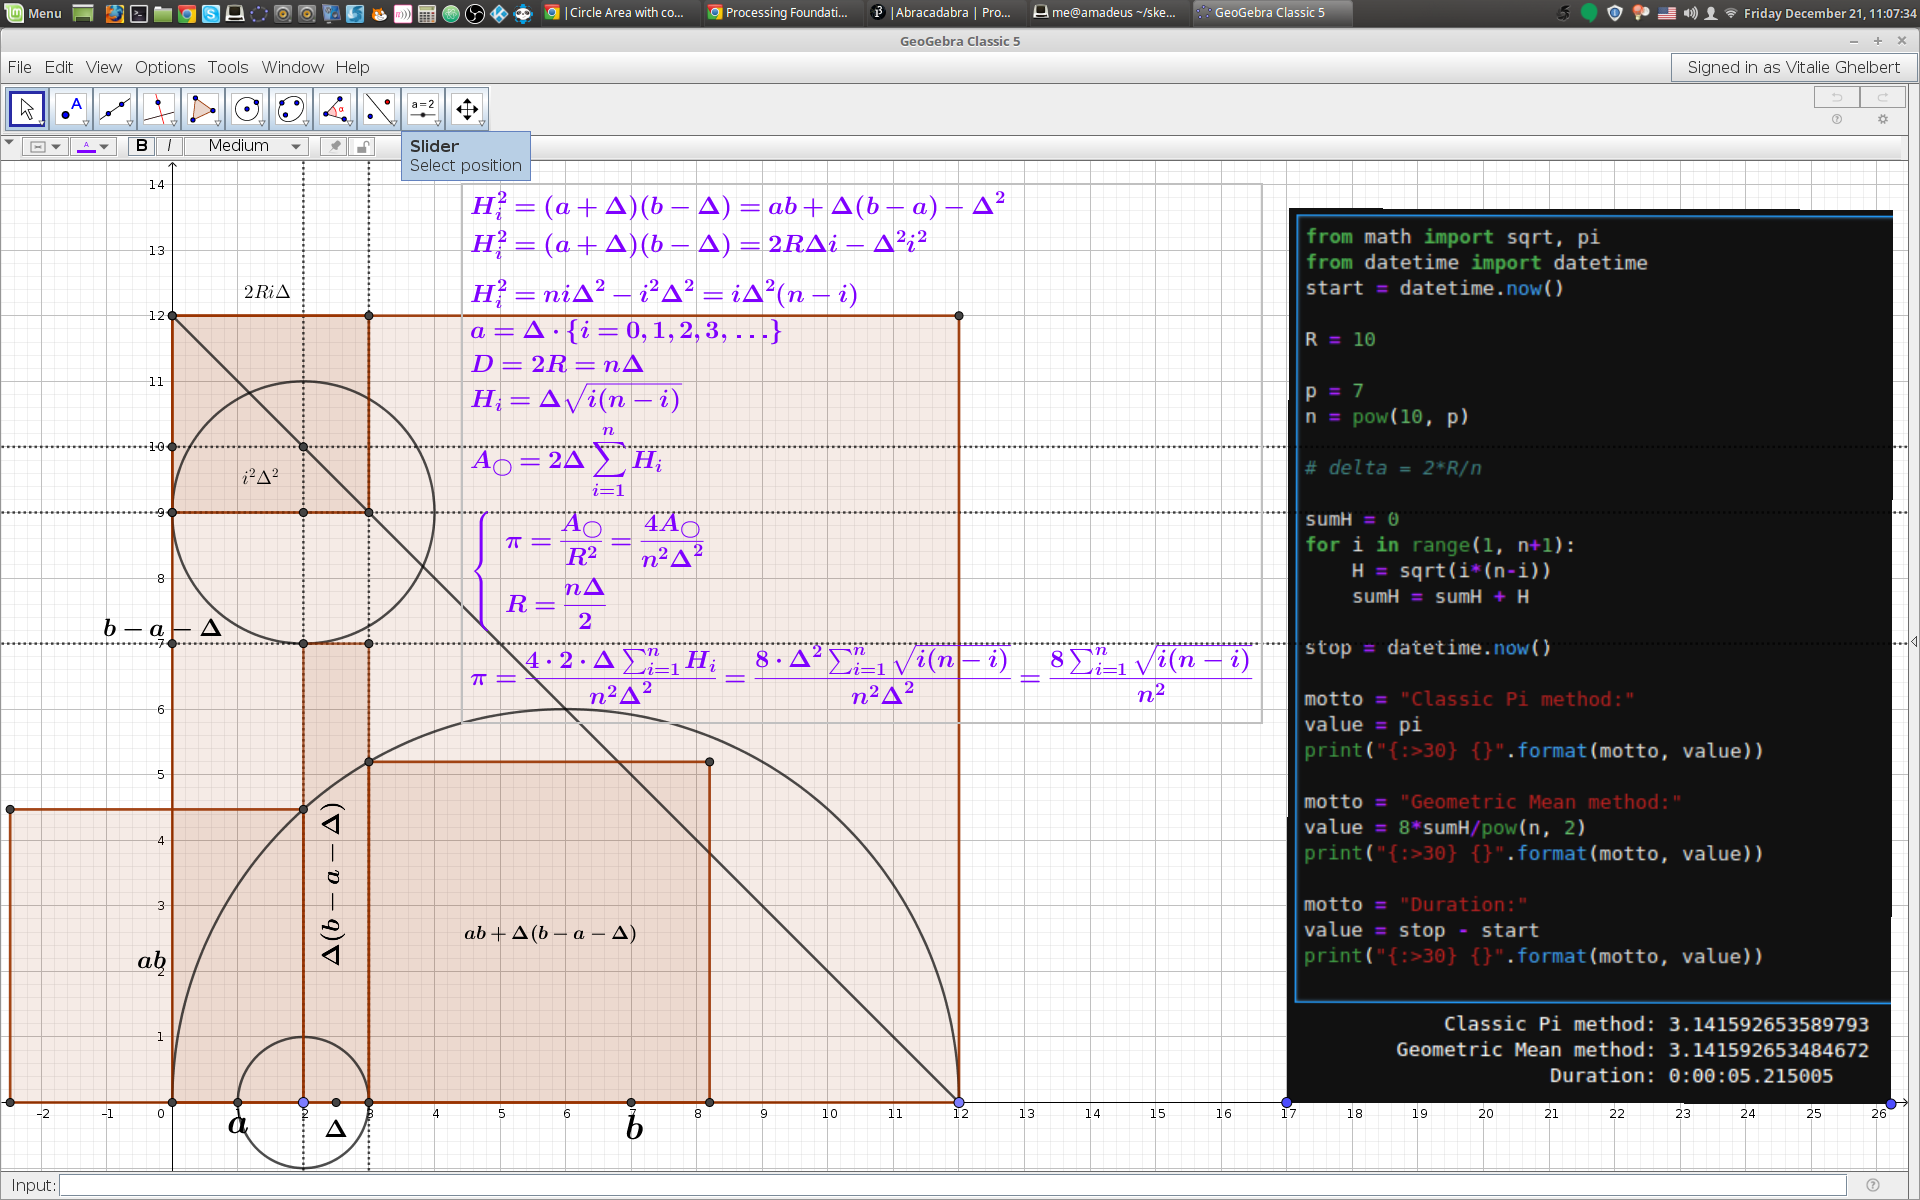The width and height of the screenshot is (1920, 1200).
Task: Select the Reflect about Line tool
Action: point(379,109)
